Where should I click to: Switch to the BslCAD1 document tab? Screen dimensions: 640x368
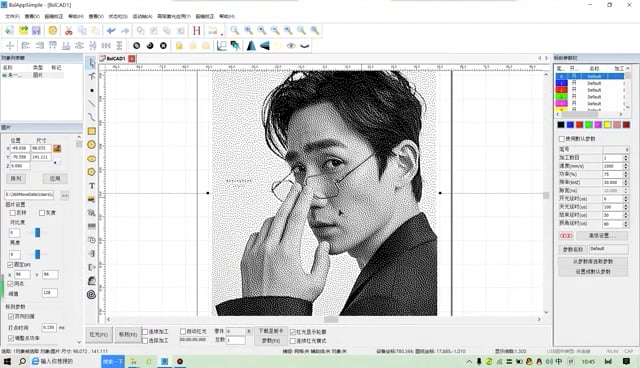[114, 59]
